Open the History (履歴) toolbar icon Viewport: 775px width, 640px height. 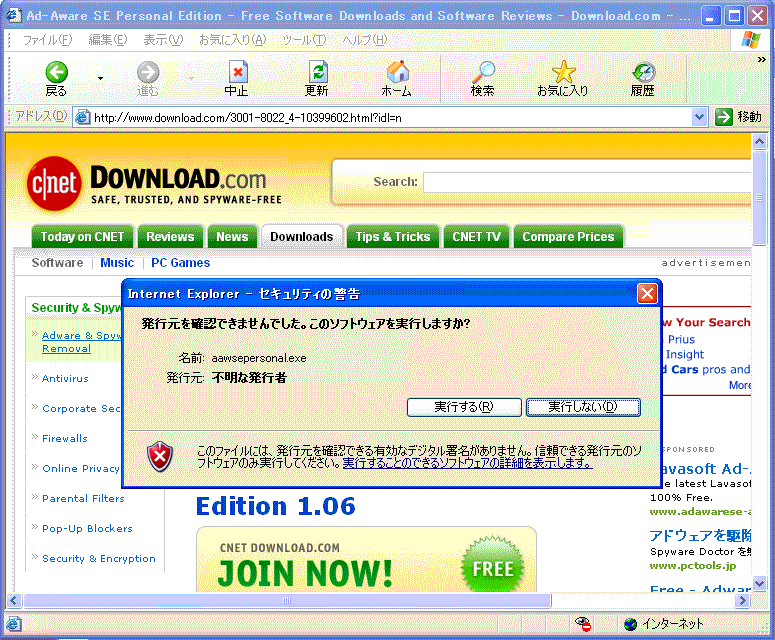pos(644,73)
